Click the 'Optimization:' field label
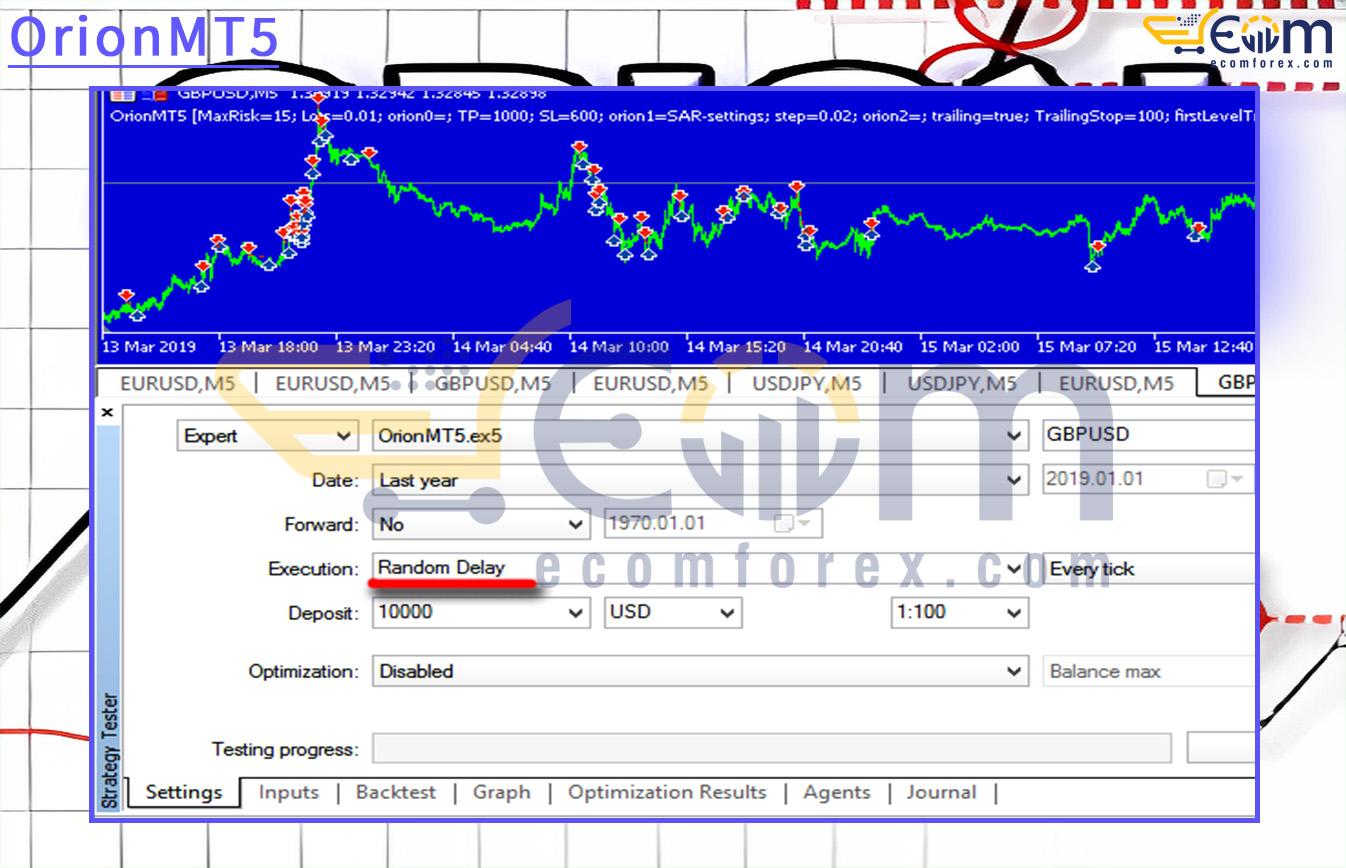Screen dimensions: 1346x868 tap(303, 672)
